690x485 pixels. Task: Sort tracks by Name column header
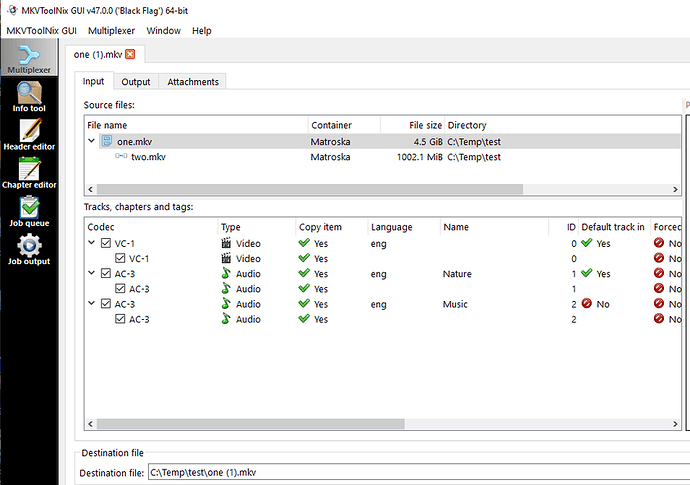[x=494, y=227]
